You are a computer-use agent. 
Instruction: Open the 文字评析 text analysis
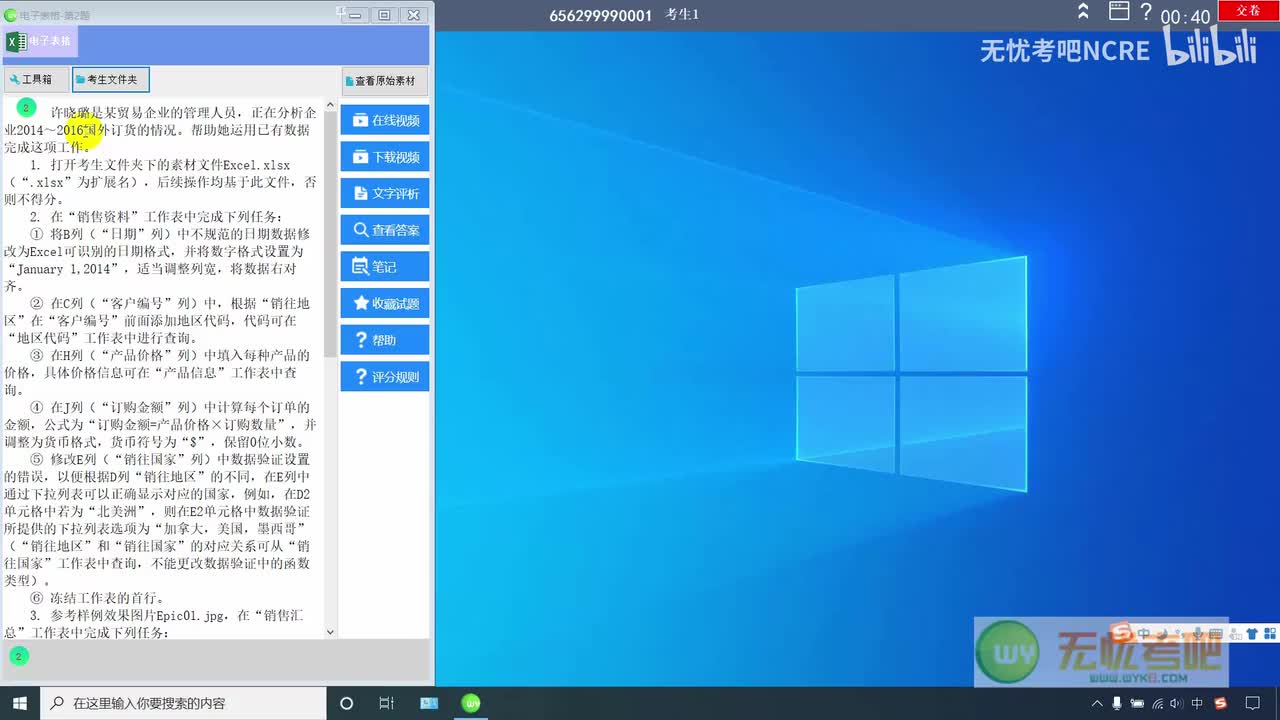click(x=385, y=193)
